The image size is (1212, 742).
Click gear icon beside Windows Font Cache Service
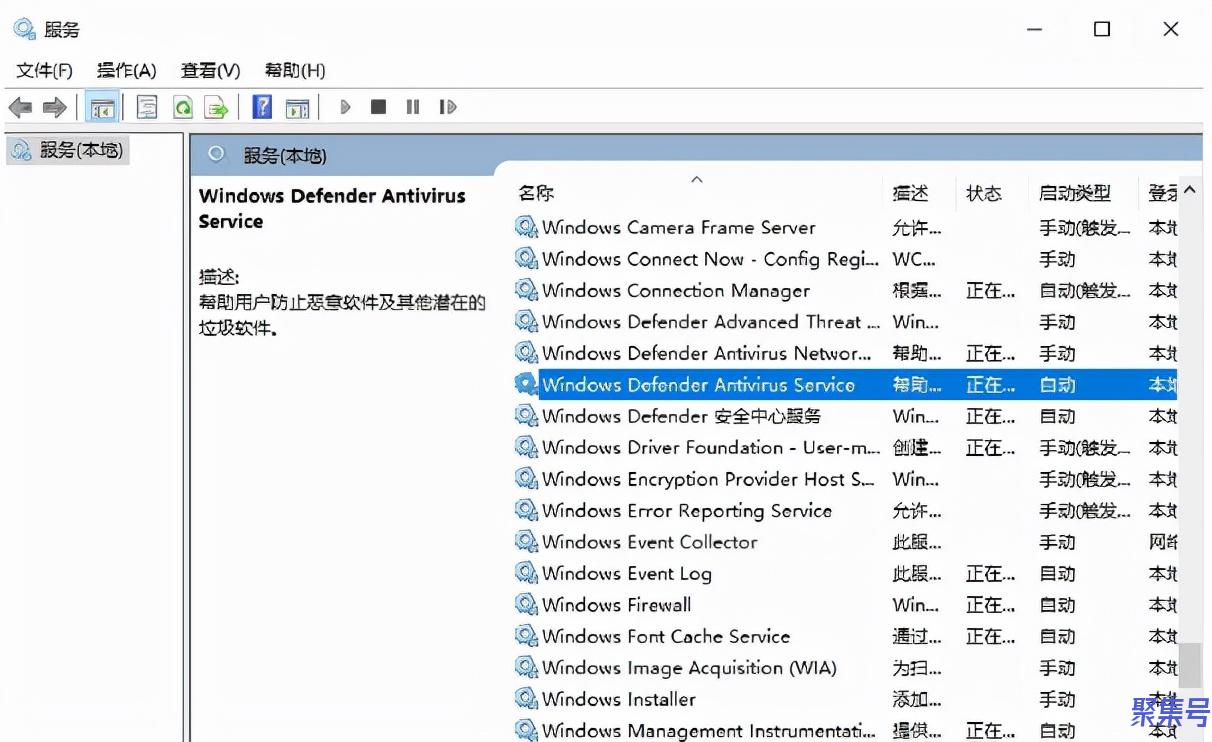(526, 636)
